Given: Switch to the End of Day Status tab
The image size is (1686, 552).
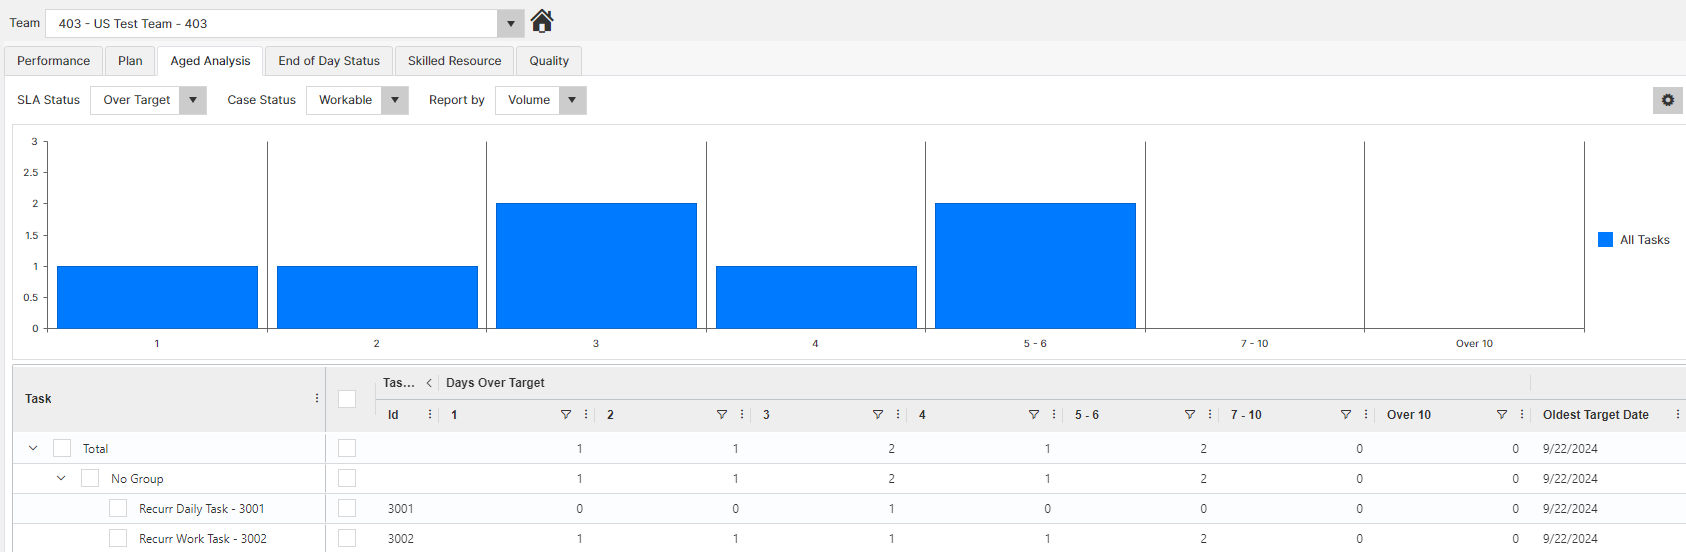Looking at the screenshot, I should [x=329, y=61].
